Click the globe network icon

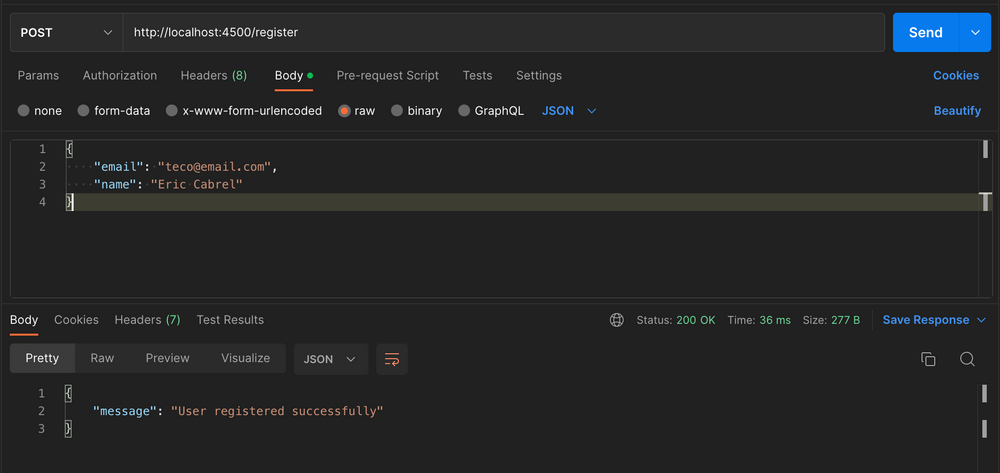point(617,320)
